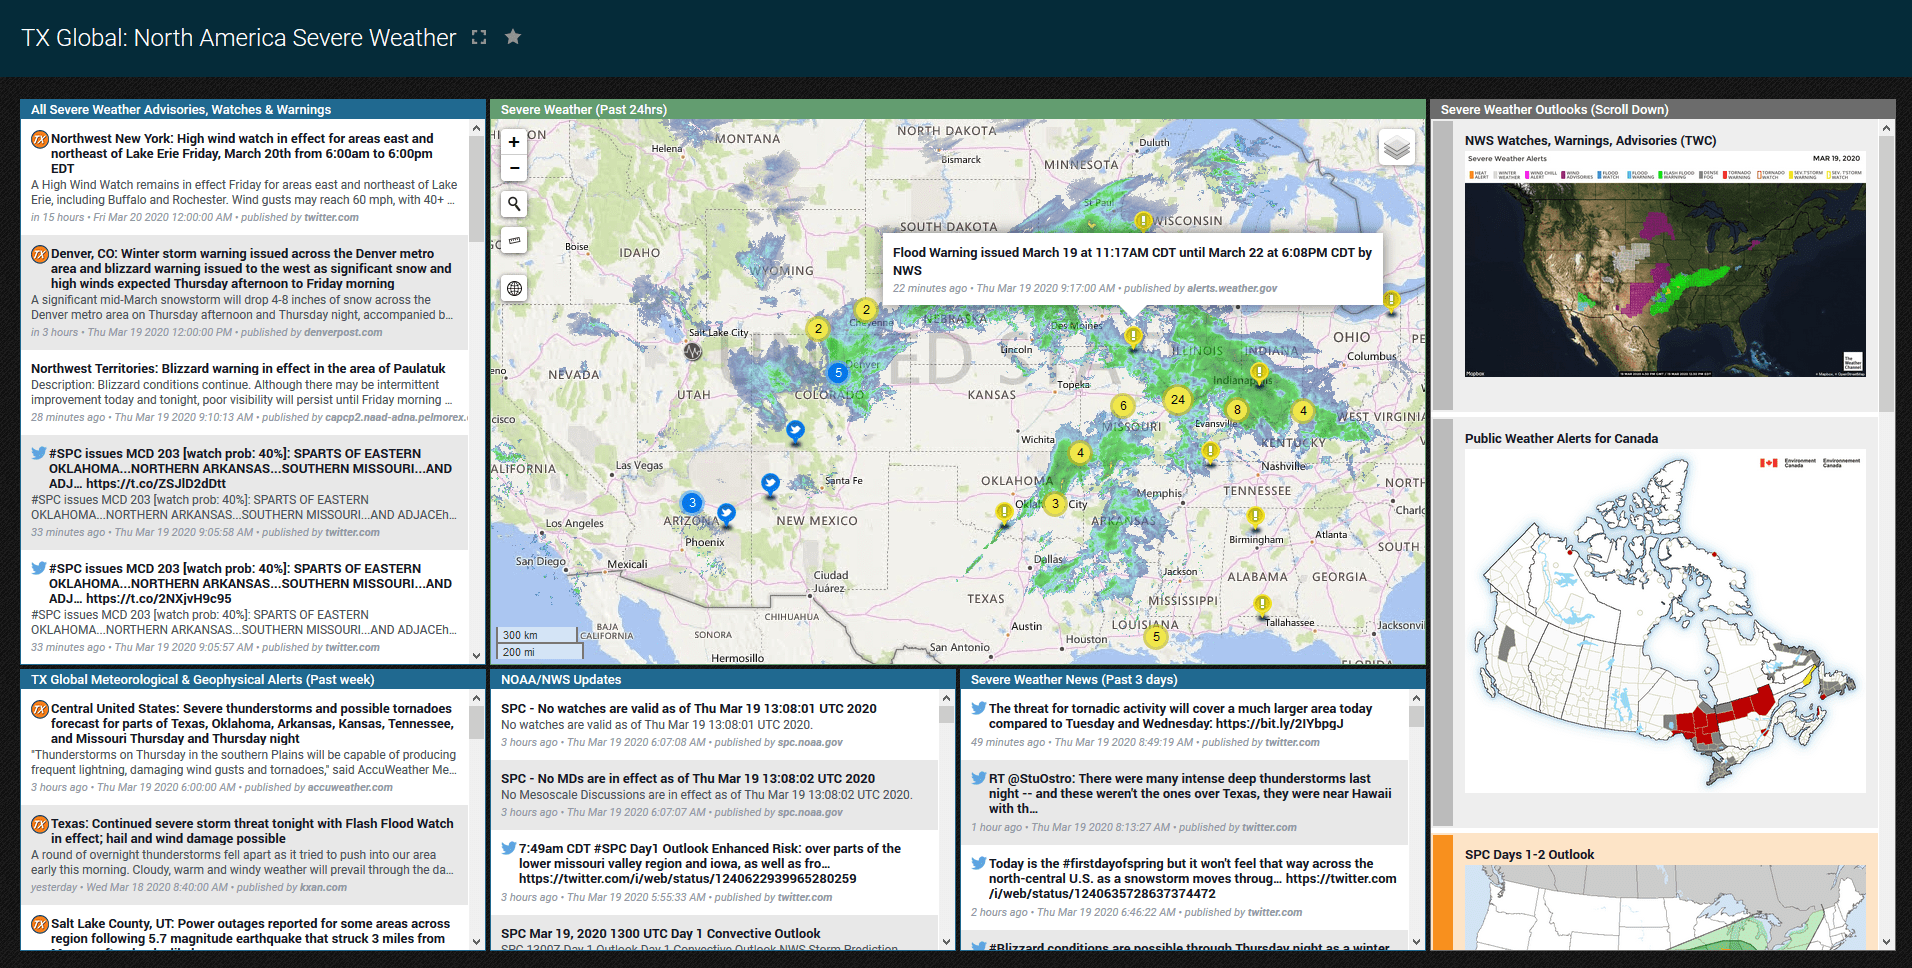Open the map search magnifier tool
The height and width of the screenshot is (968, 1912).
[514, 204]
